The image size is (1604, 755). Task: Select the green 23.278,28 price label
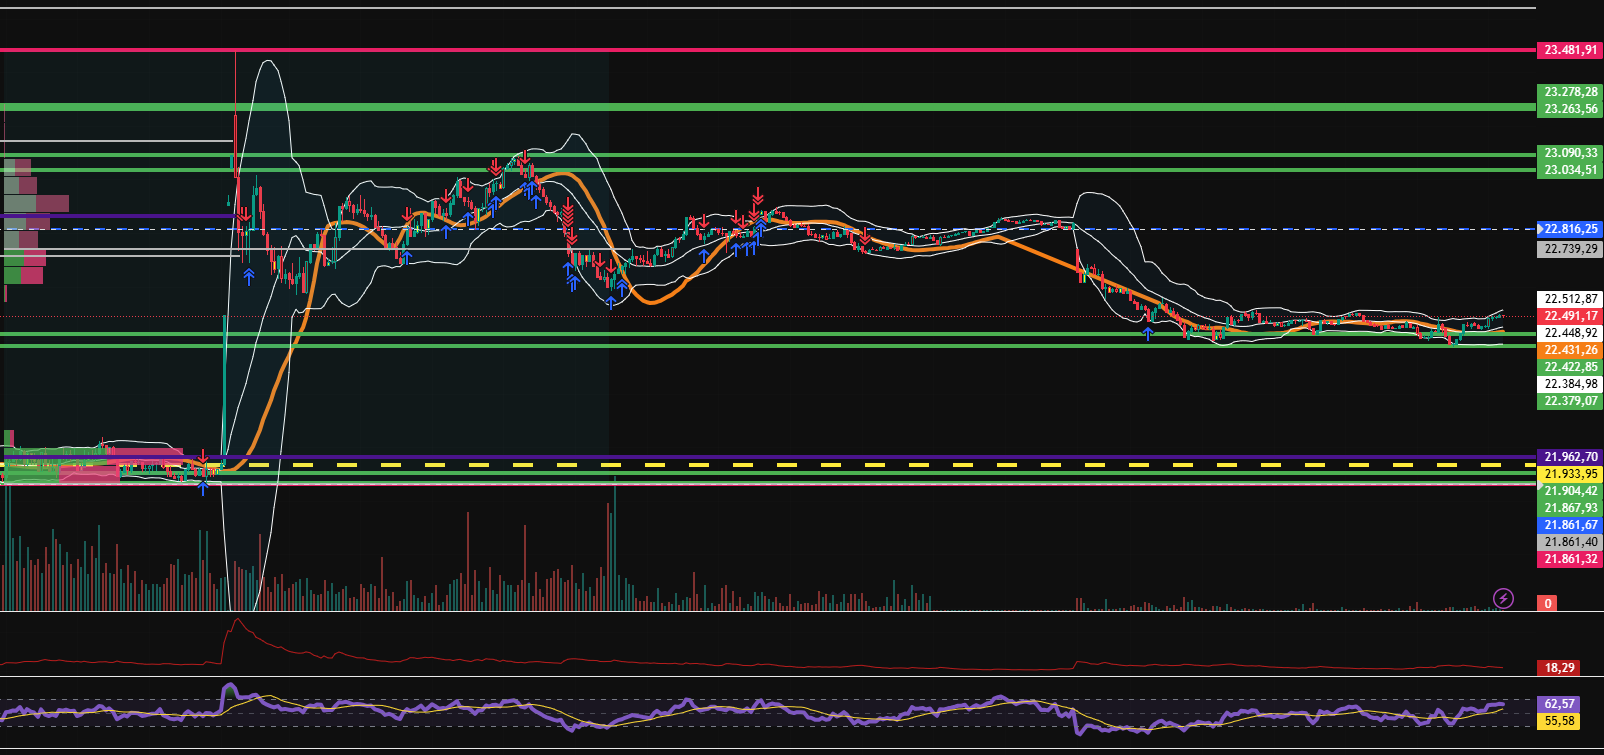[1570, 92]
